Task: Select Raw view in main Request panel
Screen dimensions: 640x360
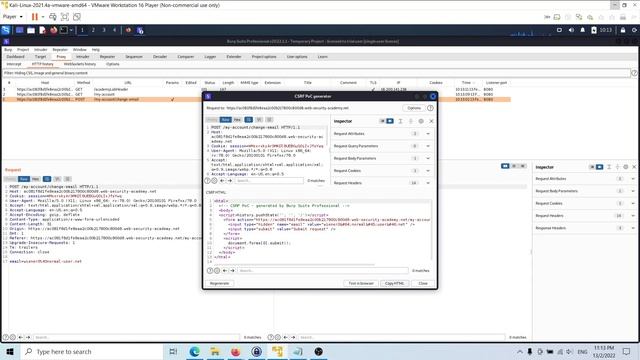Action: coord(24,179)
